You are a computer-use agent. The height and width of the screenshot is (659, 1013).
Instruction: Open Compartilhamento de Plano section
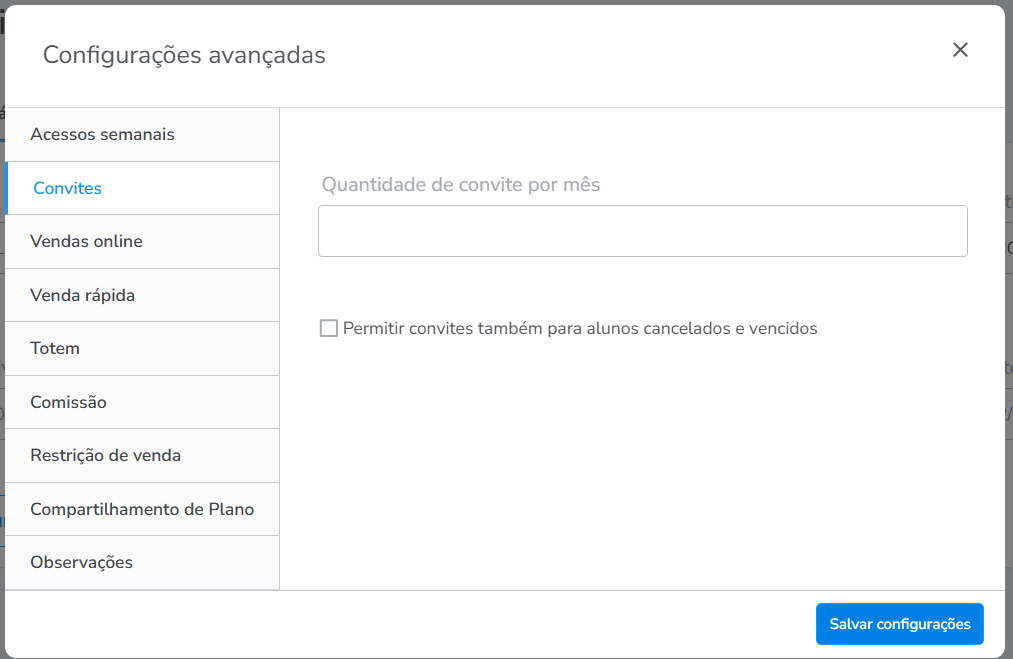pos(141,509)
